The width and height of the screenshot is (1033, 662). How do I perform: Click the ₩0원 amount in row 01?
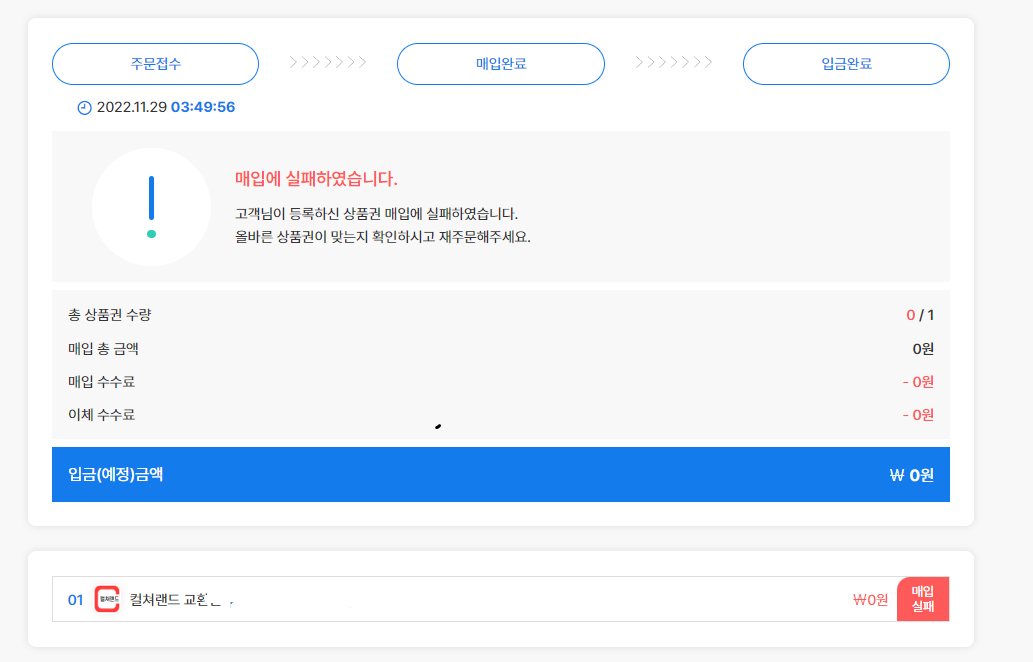pyautogui.click(x=870, y=599)
